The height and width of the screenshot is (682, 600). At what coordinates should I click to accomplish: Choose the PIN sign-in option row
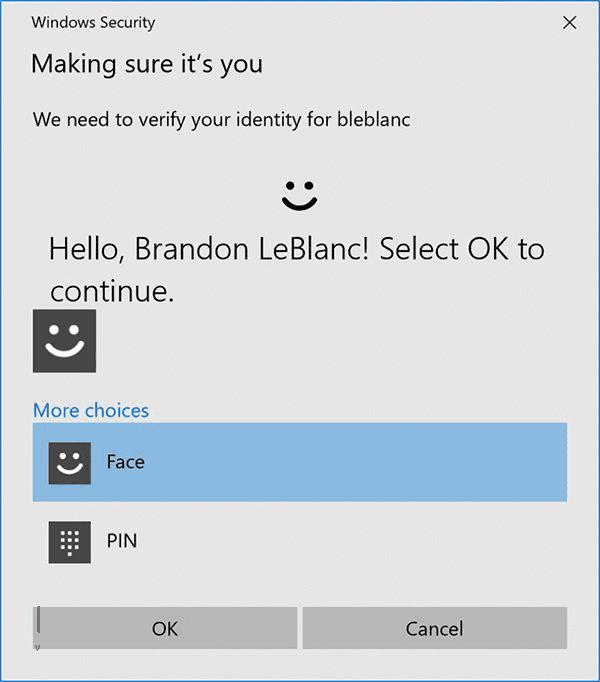coord(300,542)
